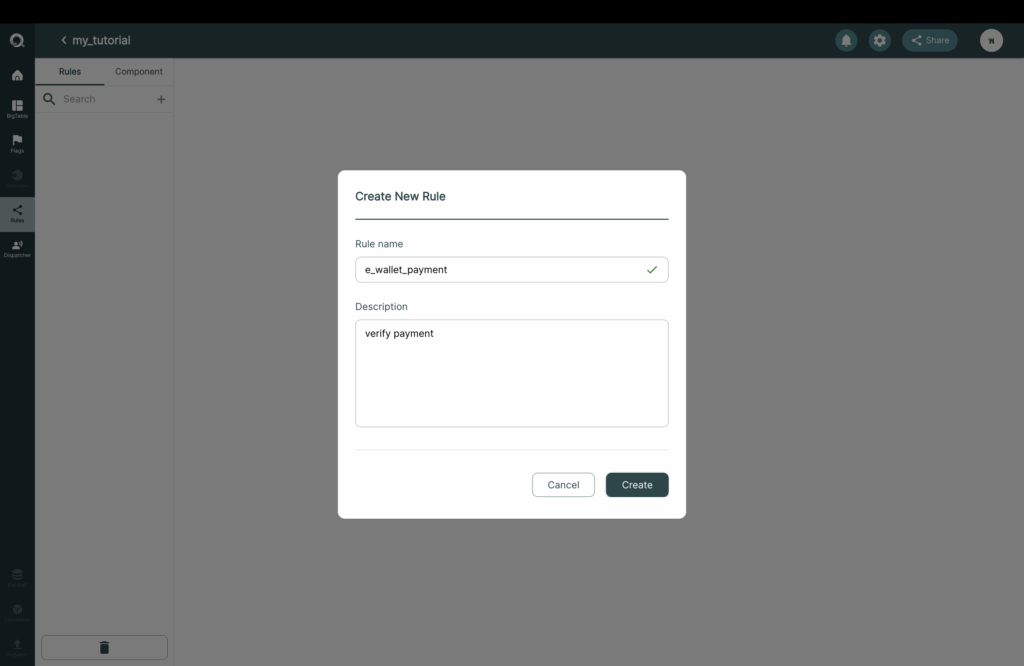Viewport: 1024px width, 666px height.
Task: Open BigTable from the sidebar
Action: [17, 108]
